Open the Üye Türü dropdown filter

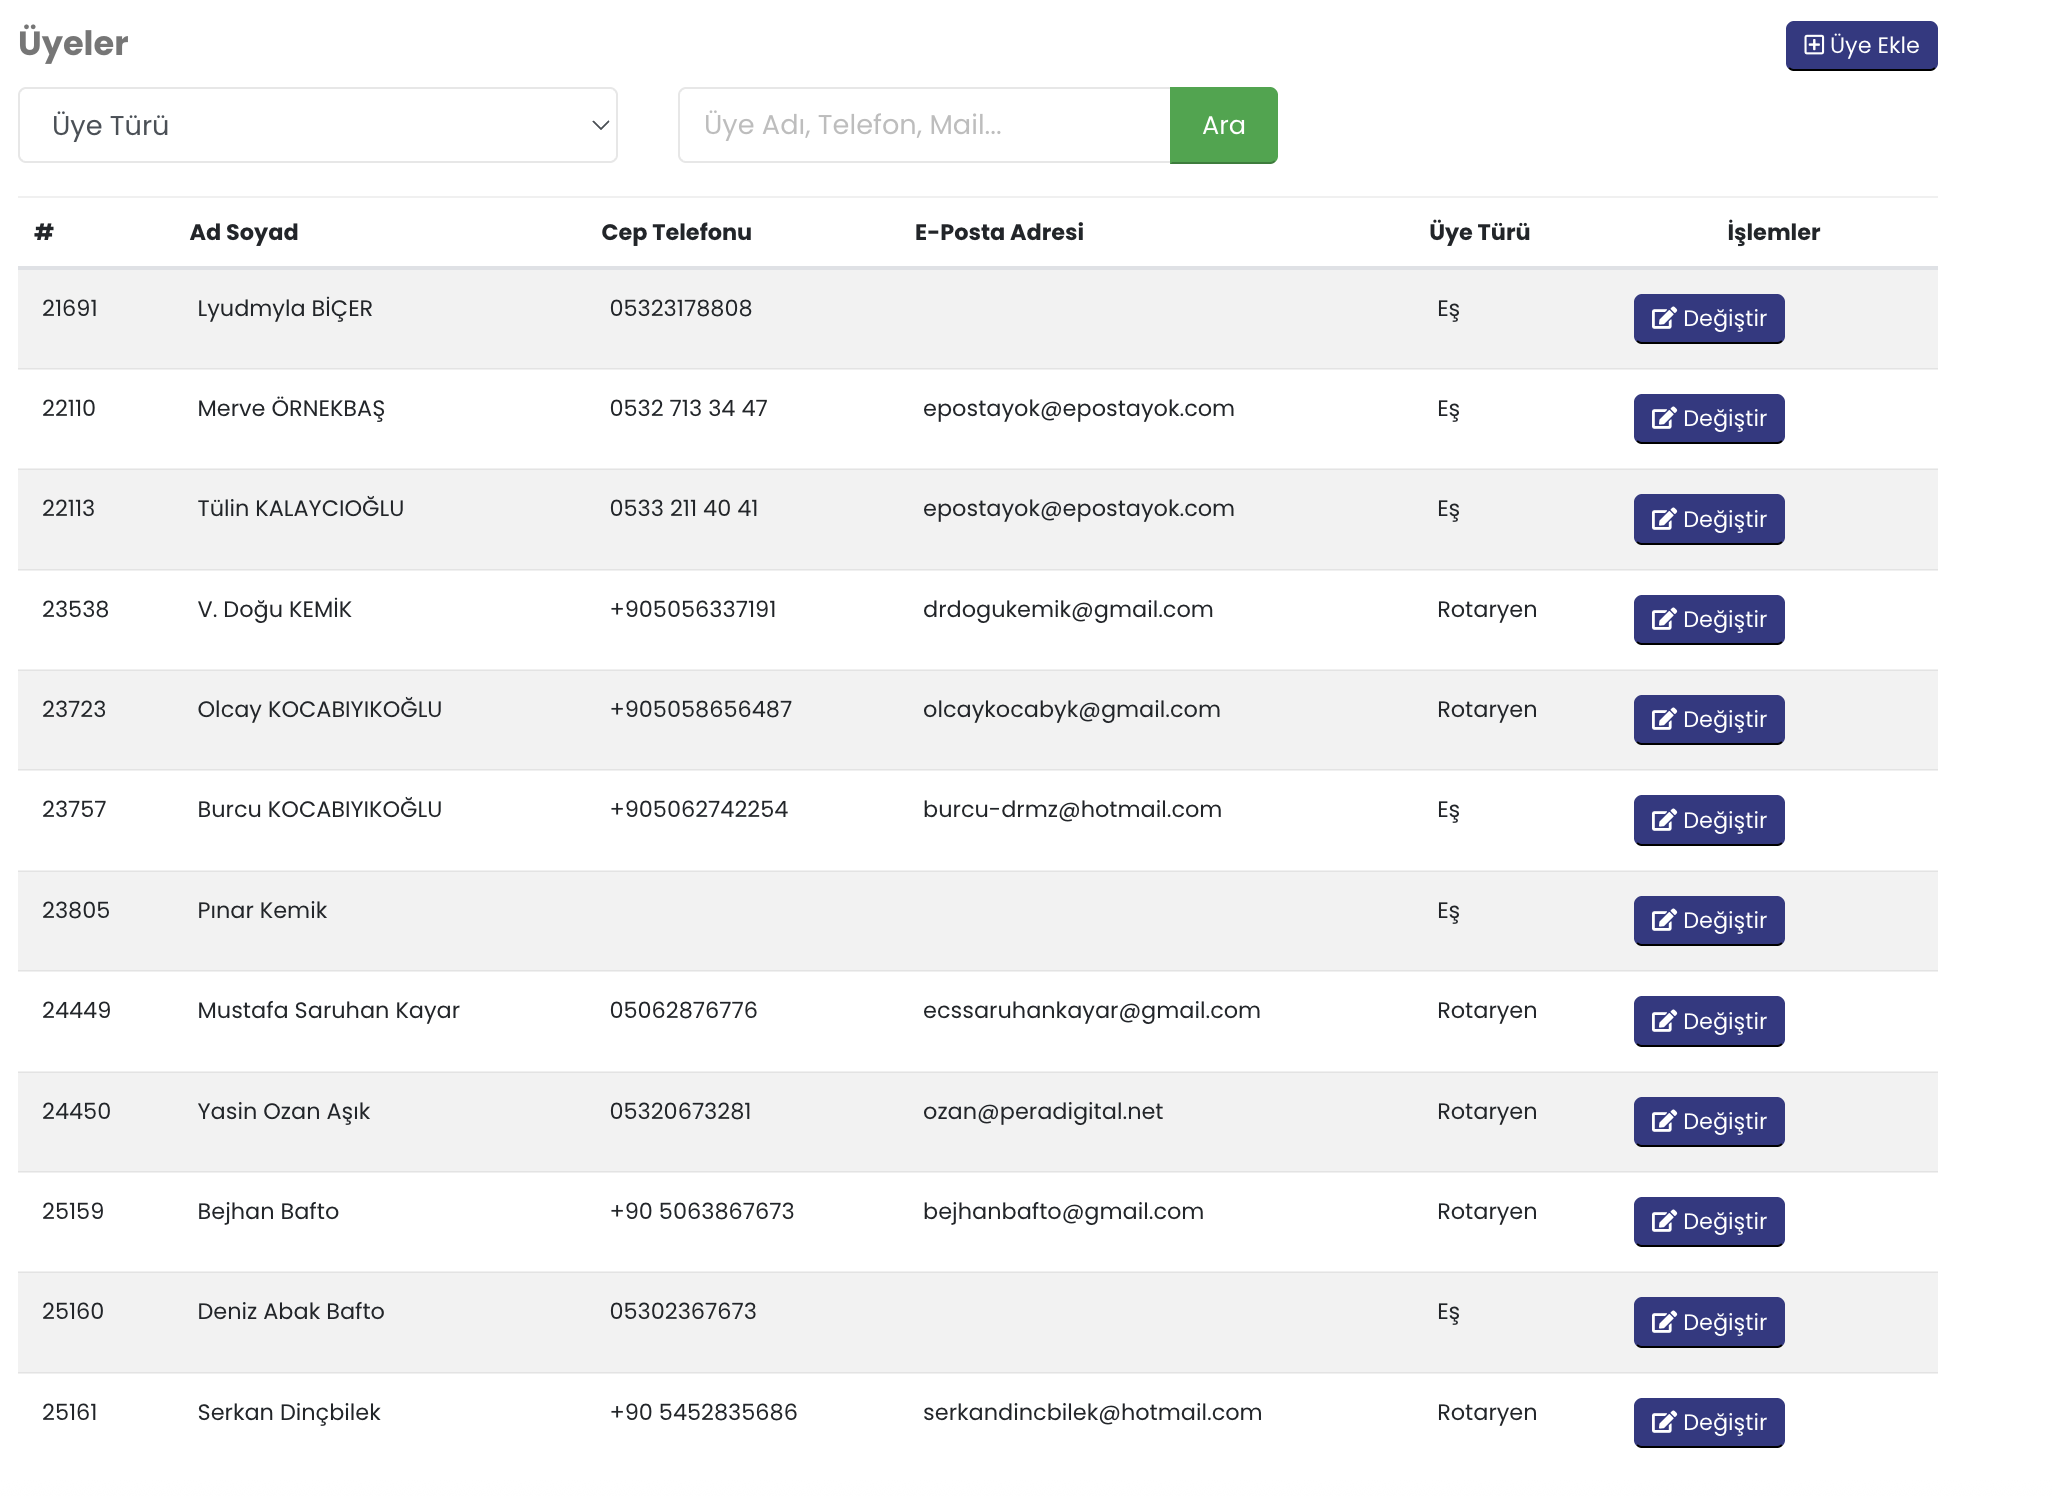point(317,125)
